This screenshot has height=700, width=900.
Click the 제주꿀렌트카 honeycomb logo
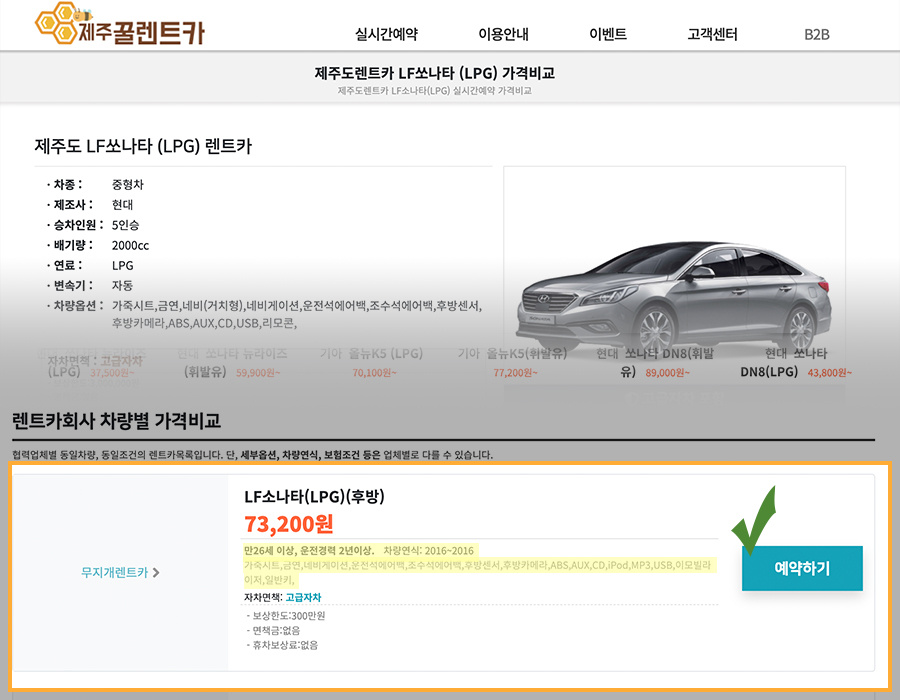point(120,24)
